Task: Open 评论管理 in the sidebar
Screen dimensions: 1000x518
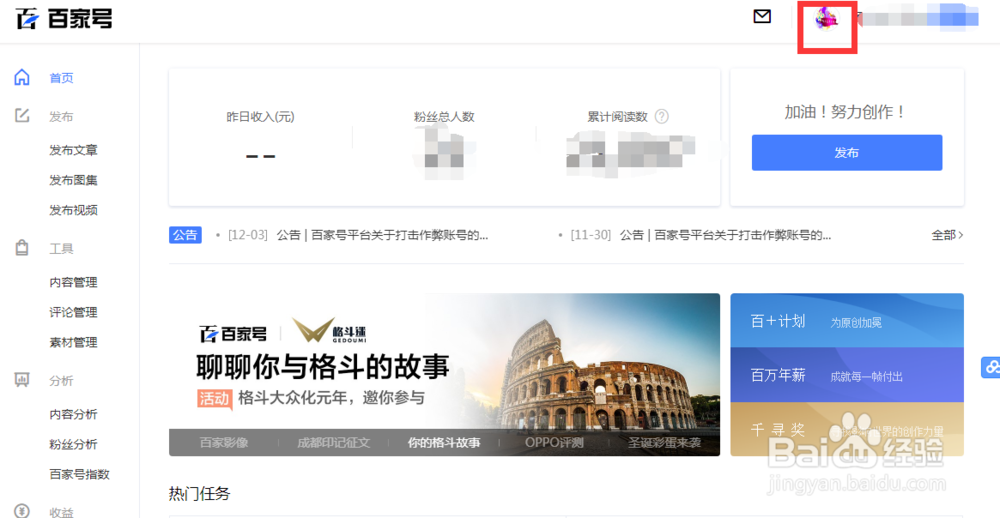Action: pyautogui.click(x=73, y=313)
